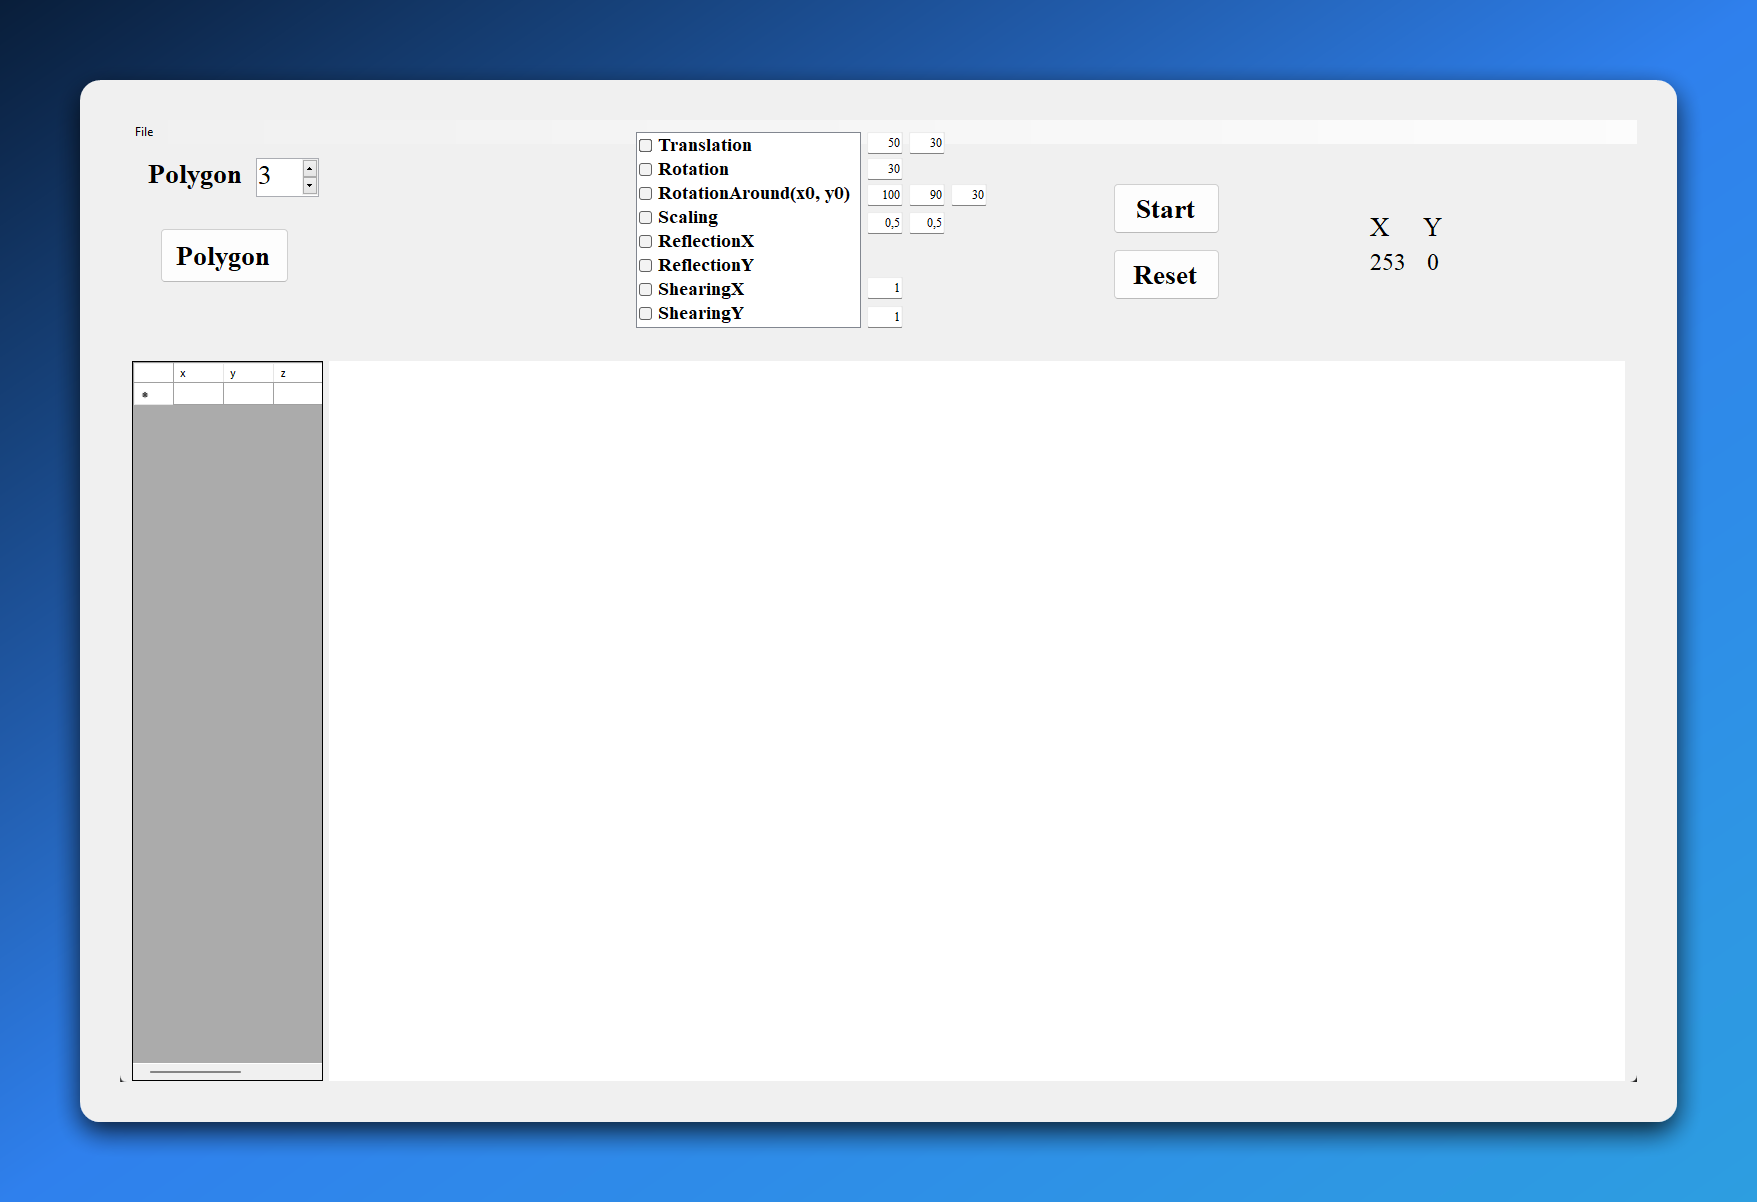Click Translation Y field with value 30
Viewport: 1757px width, 1202px height.
927,143
